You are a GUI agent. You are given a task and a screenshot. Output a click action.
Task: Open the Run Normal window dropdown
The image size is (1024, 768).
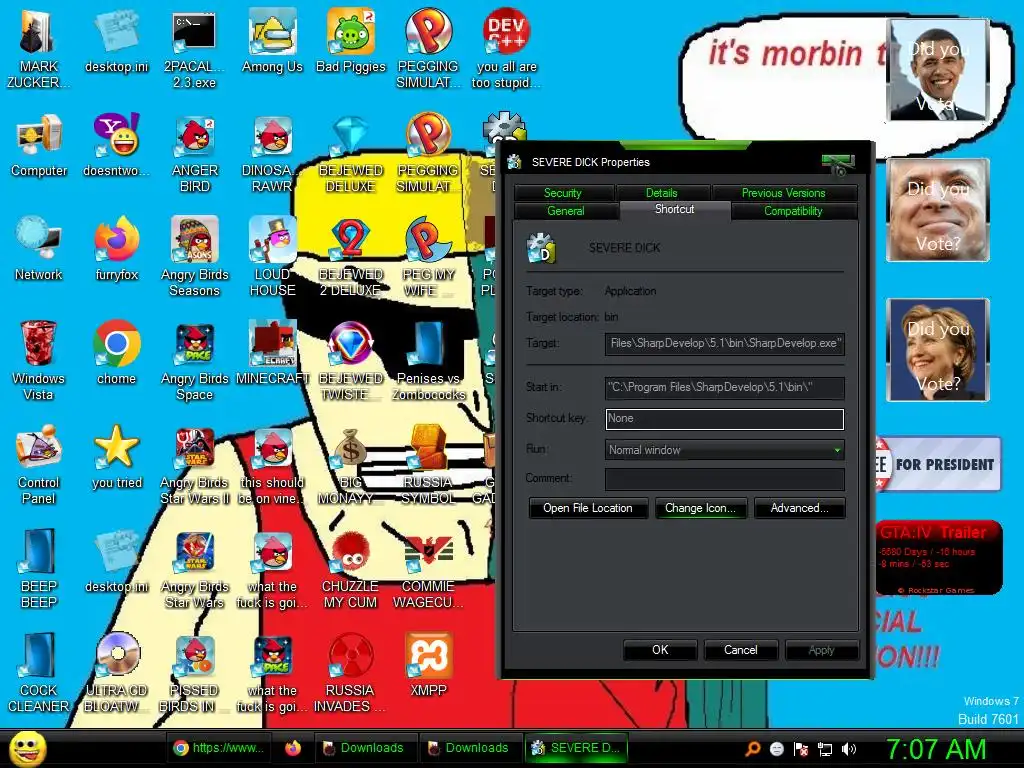724,450
